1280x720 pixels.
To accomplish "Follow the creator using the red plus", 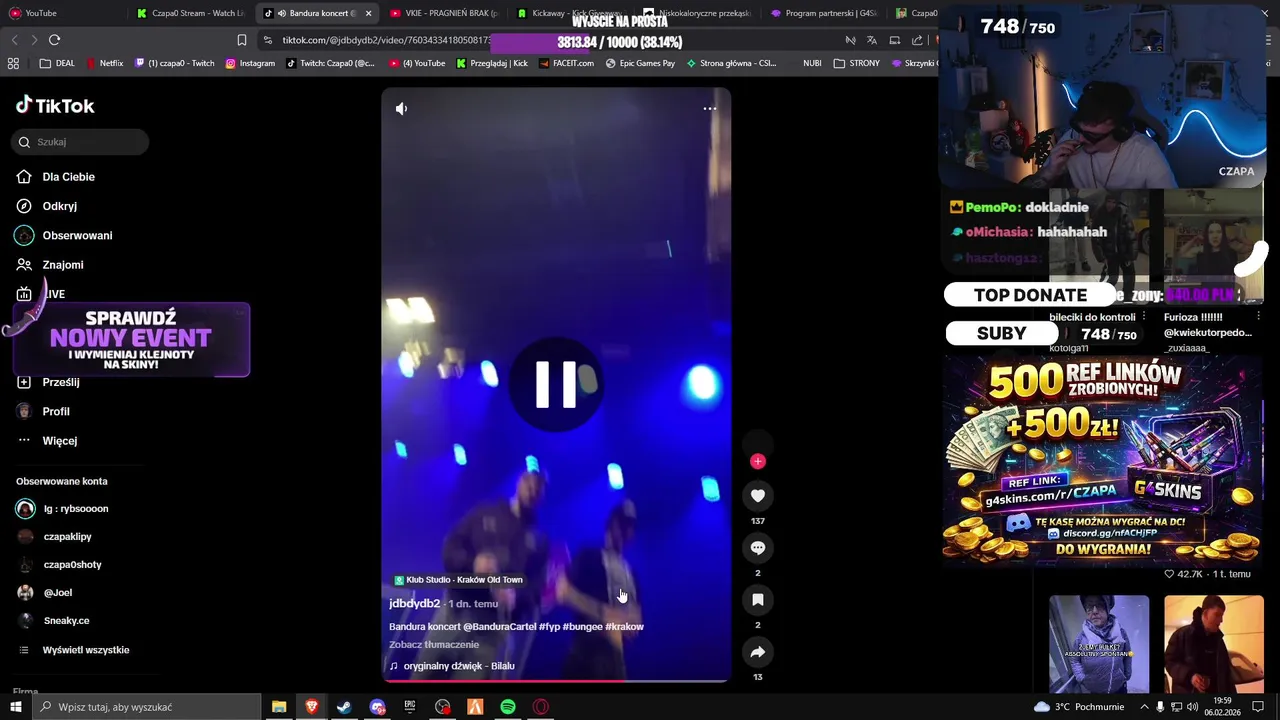I will click(x=757, y=461).
